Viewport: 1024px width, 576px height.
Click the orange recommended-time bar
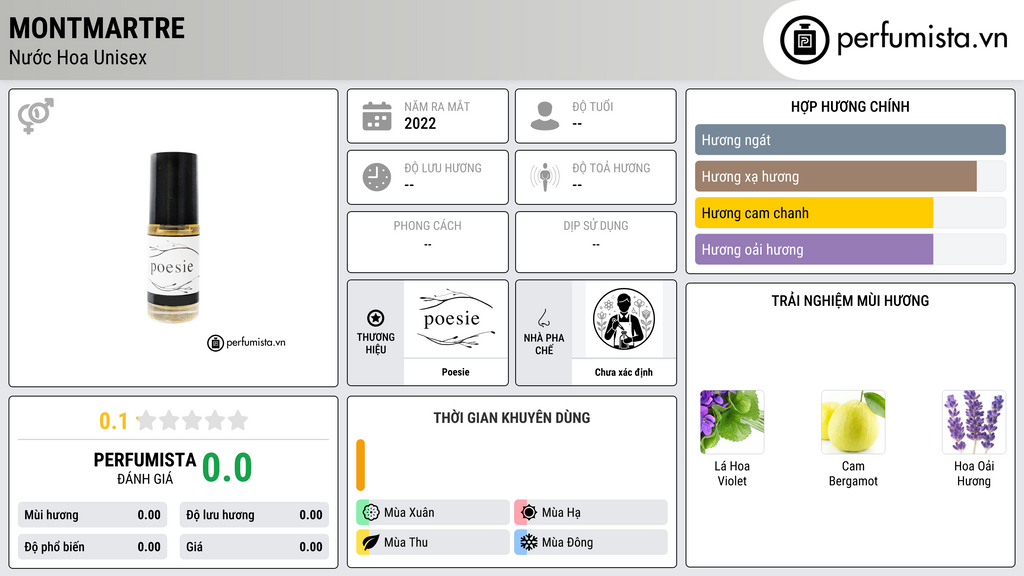coord(360,465)
